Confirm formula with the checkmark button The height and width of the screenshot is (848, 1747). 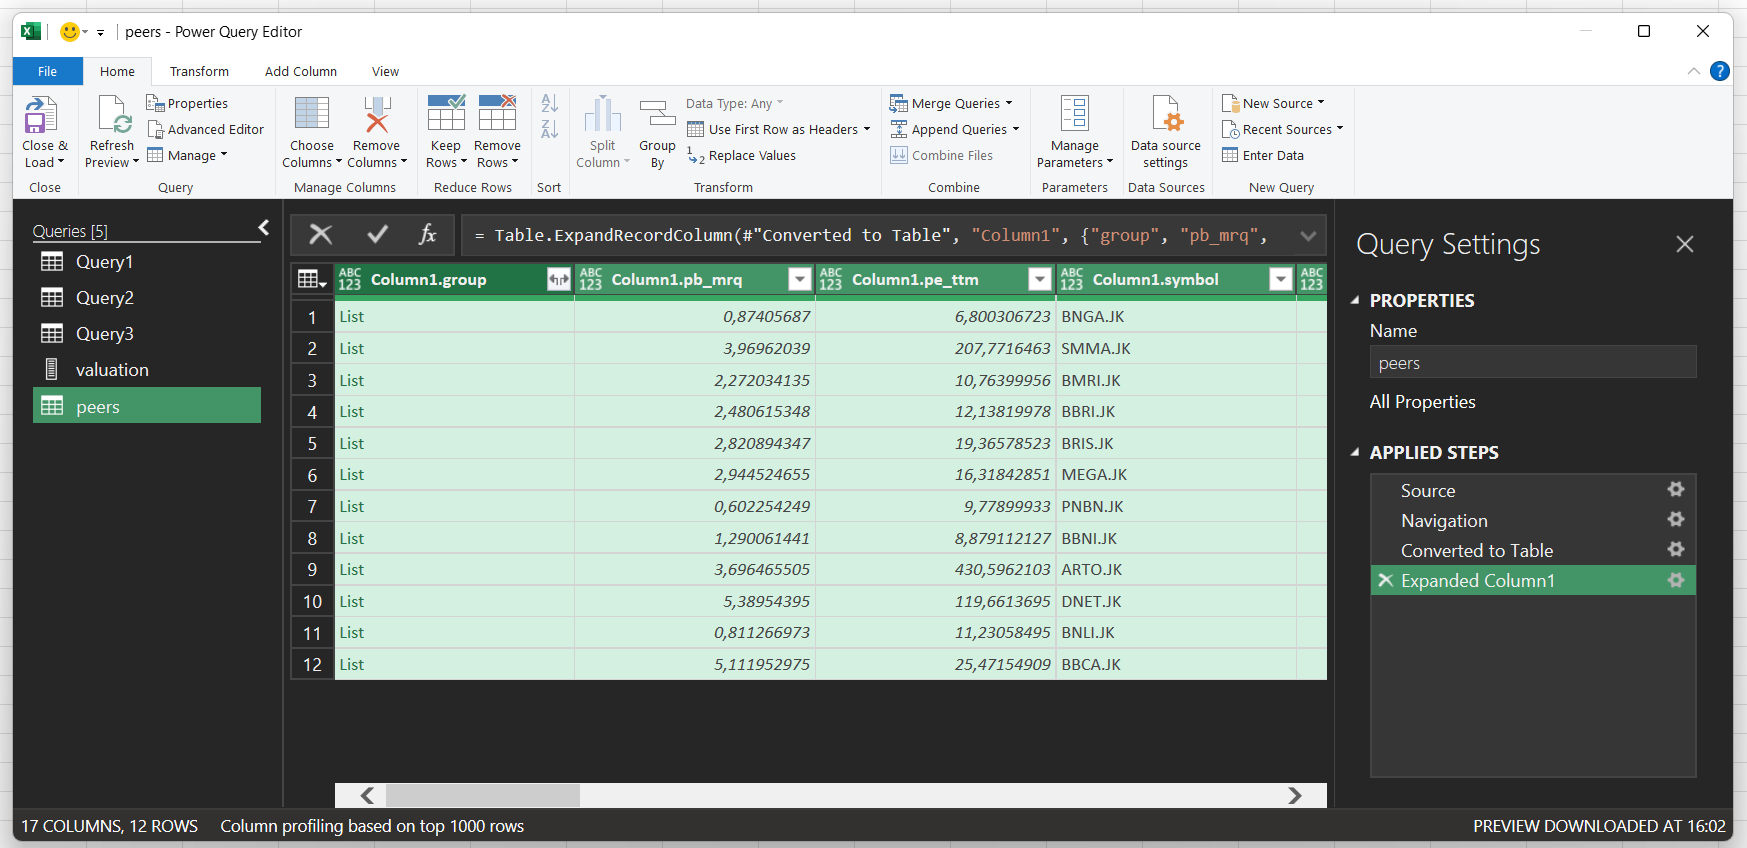tap(377, 235)
